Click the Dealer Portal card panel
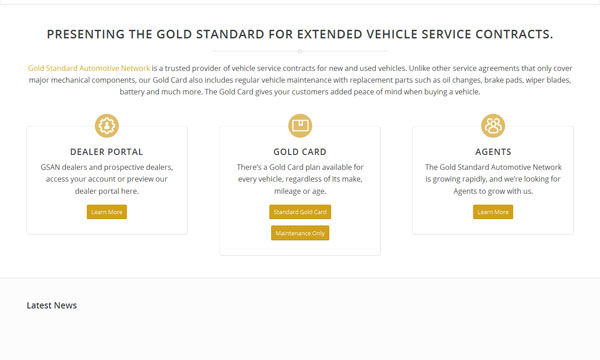The width and height of the screenshot is (600, 360). click(107, 180)
